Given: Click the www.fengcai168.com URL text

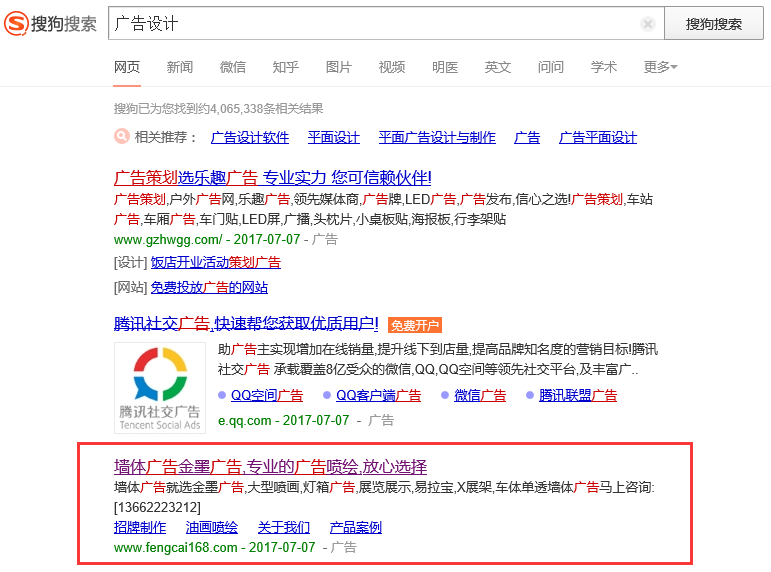Looking at the screenshot, I should point(176,547).
